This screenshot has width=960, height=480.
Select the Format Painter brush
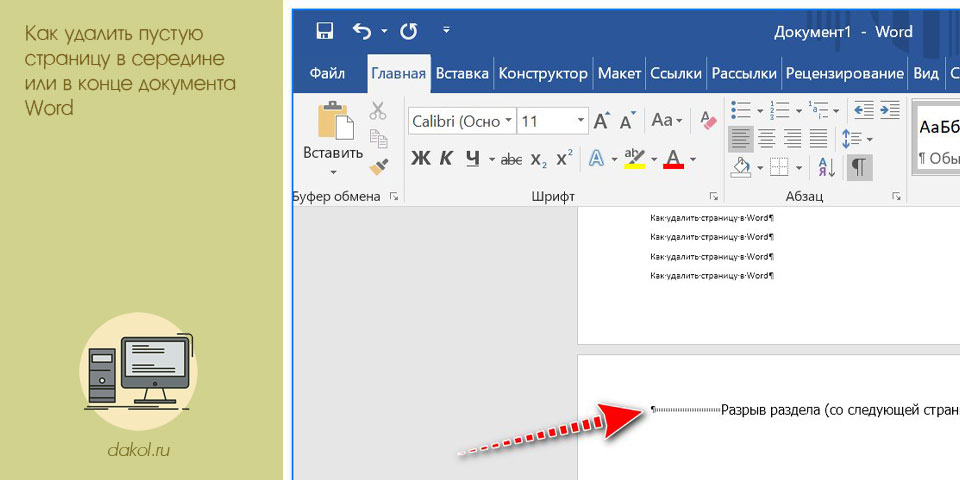point(378,167)
